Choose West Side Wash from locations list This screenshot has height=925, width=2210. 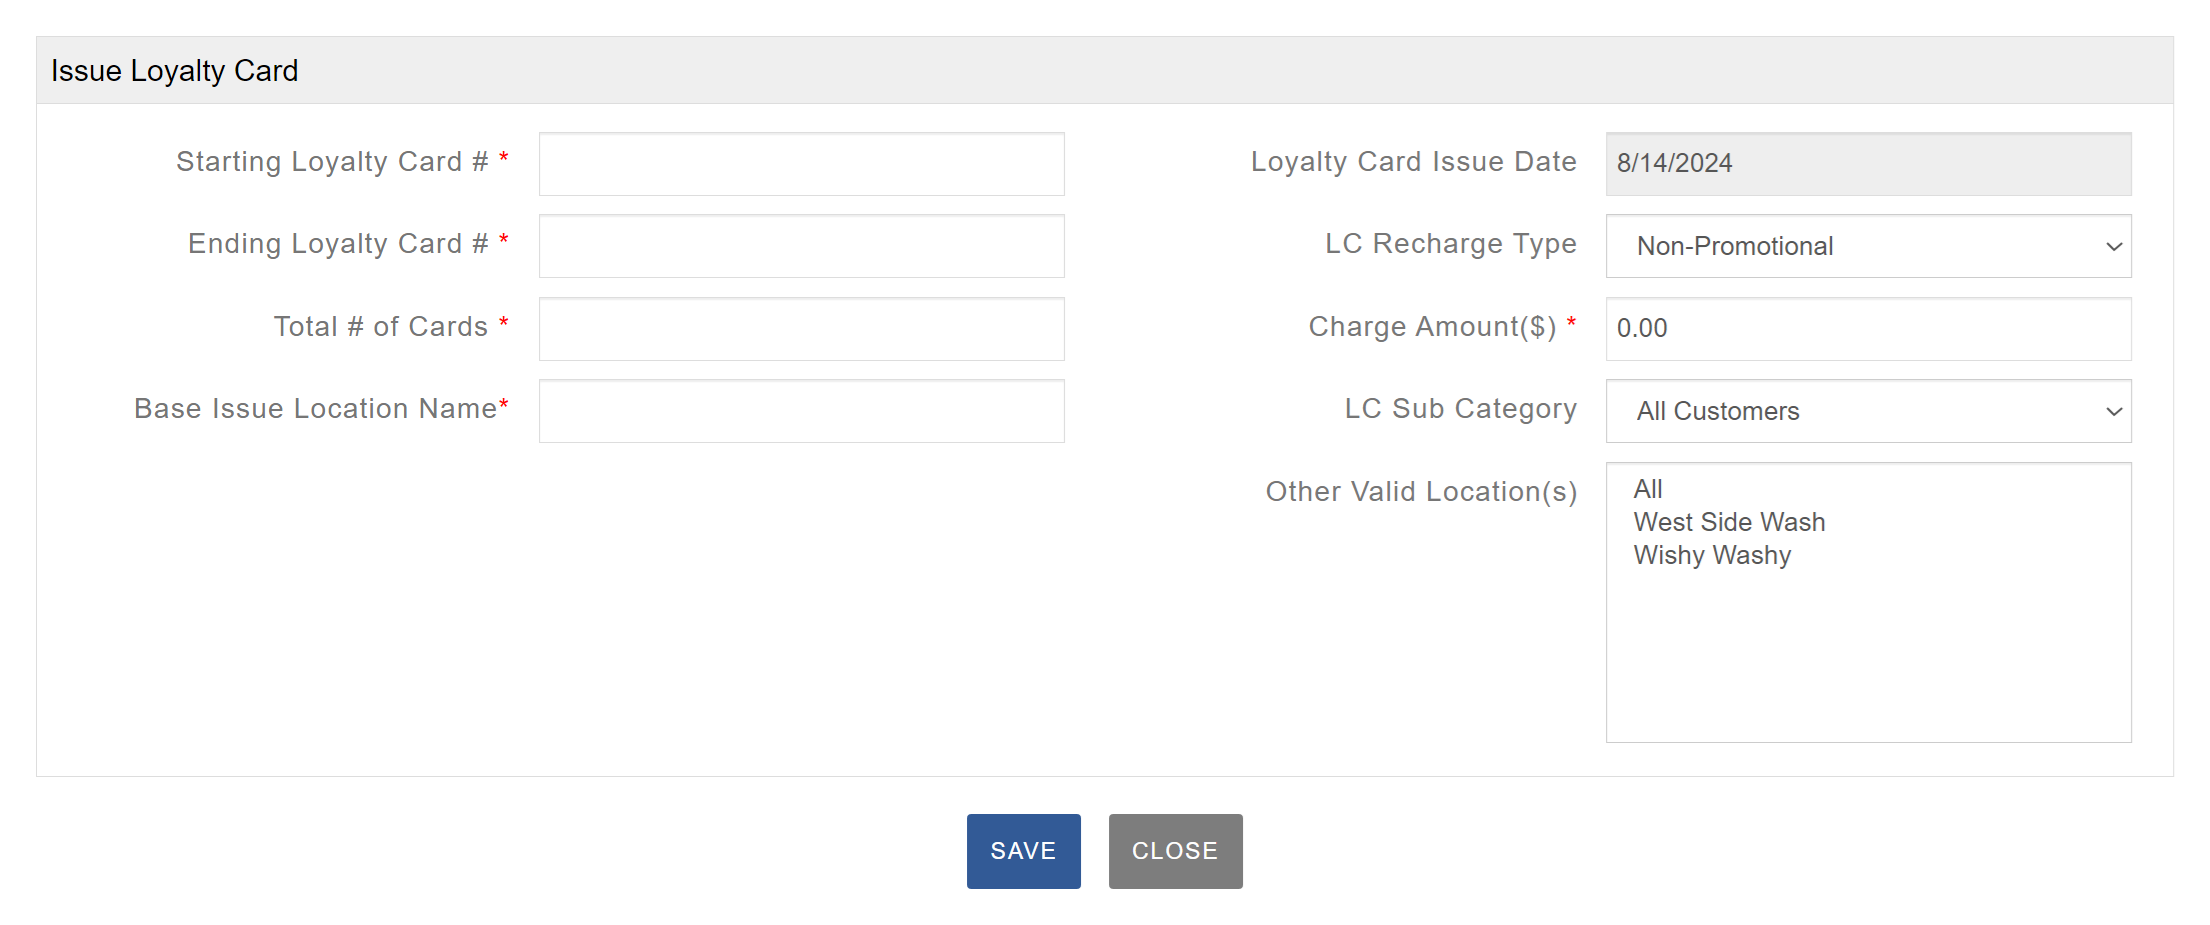point(1729,522)
